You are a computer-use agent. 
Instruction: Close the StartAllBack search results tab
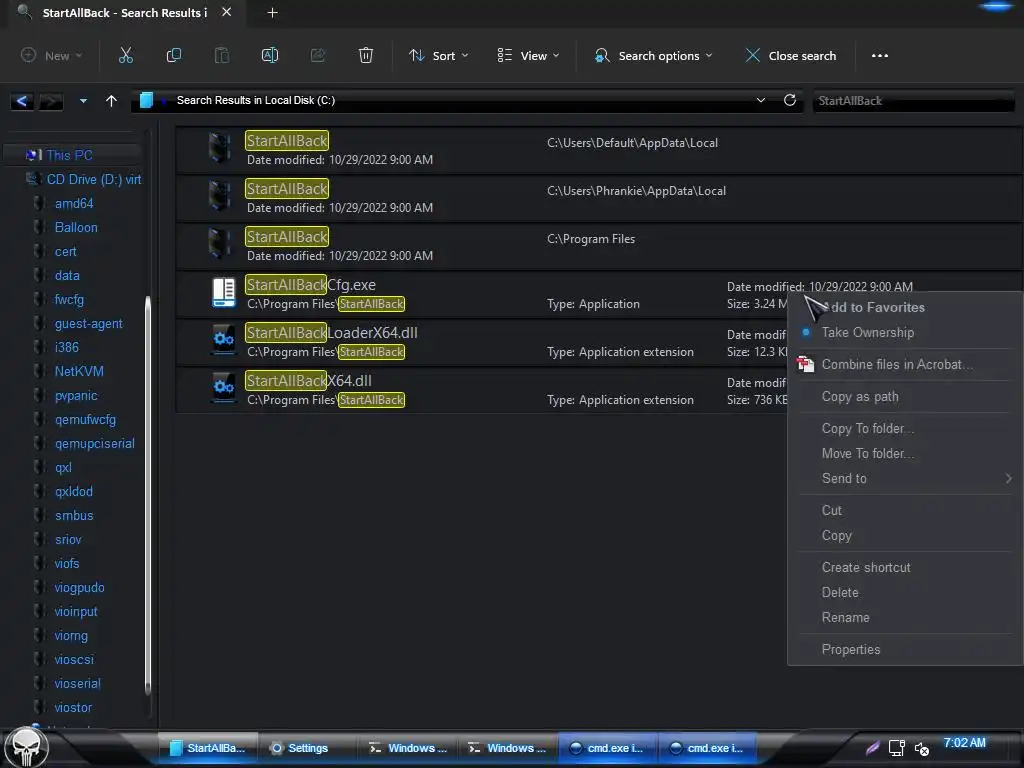(226, 12)
